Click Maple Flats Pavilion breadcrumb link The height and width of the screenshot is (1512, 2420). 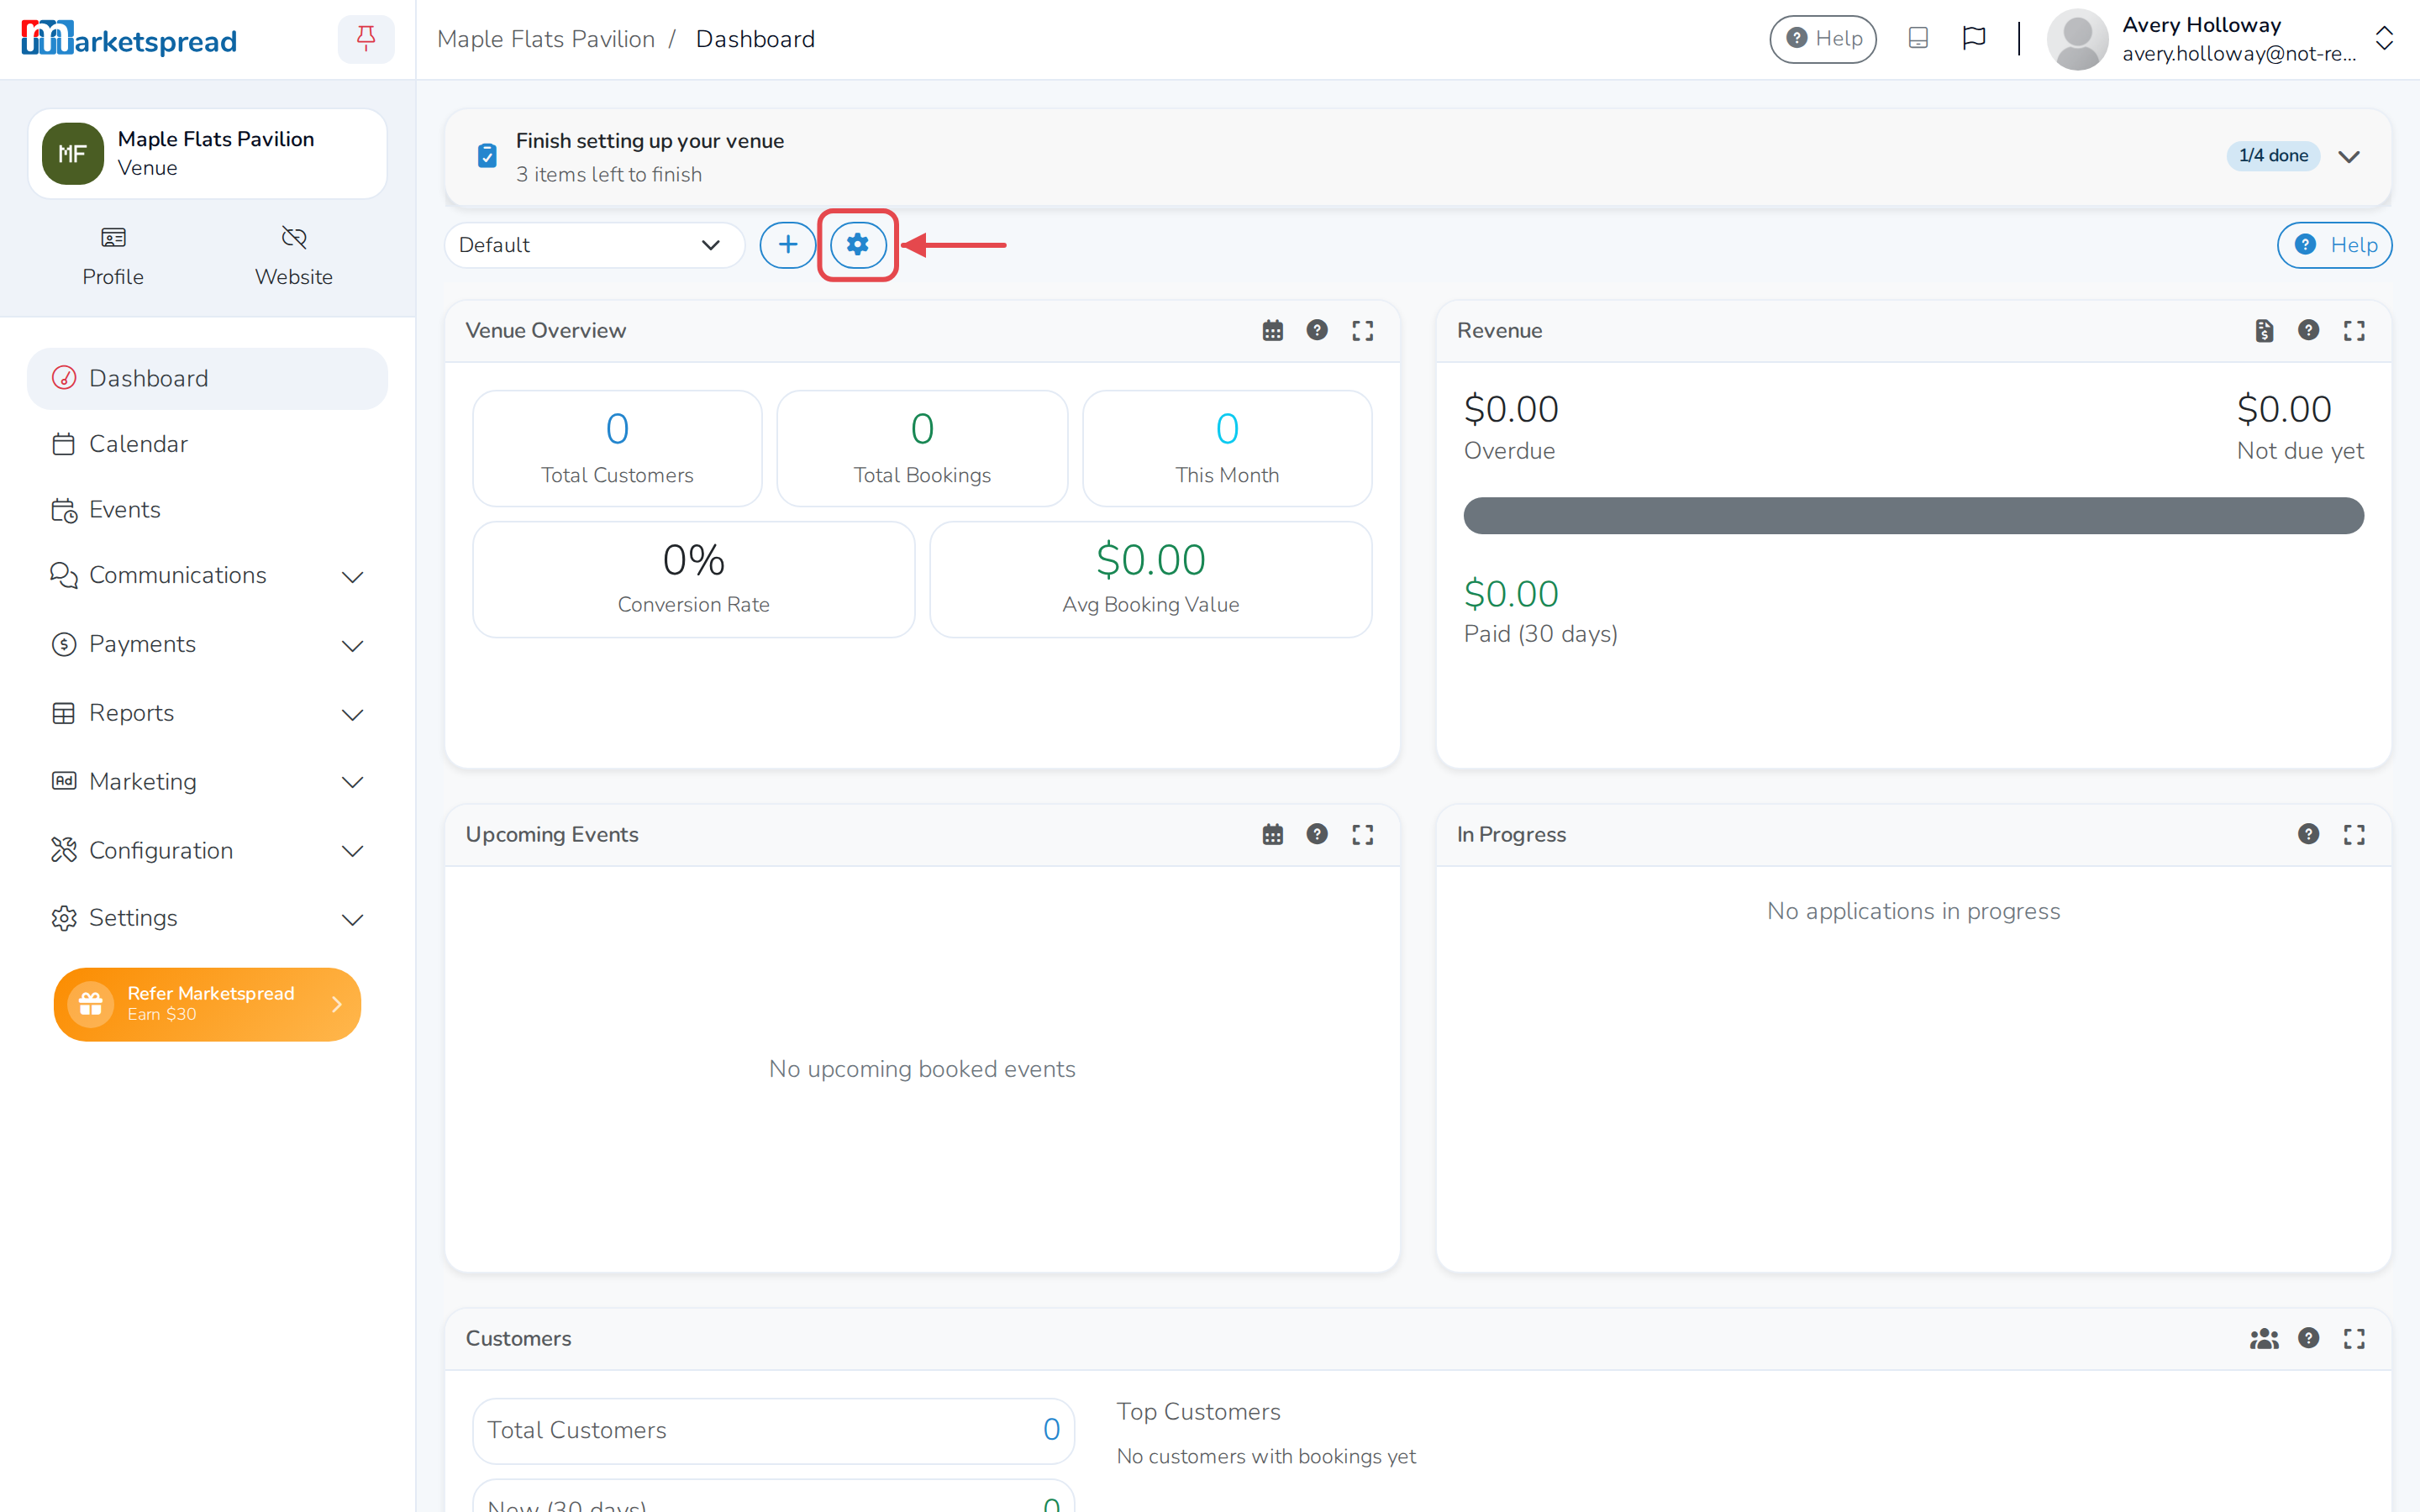(546, 39)
